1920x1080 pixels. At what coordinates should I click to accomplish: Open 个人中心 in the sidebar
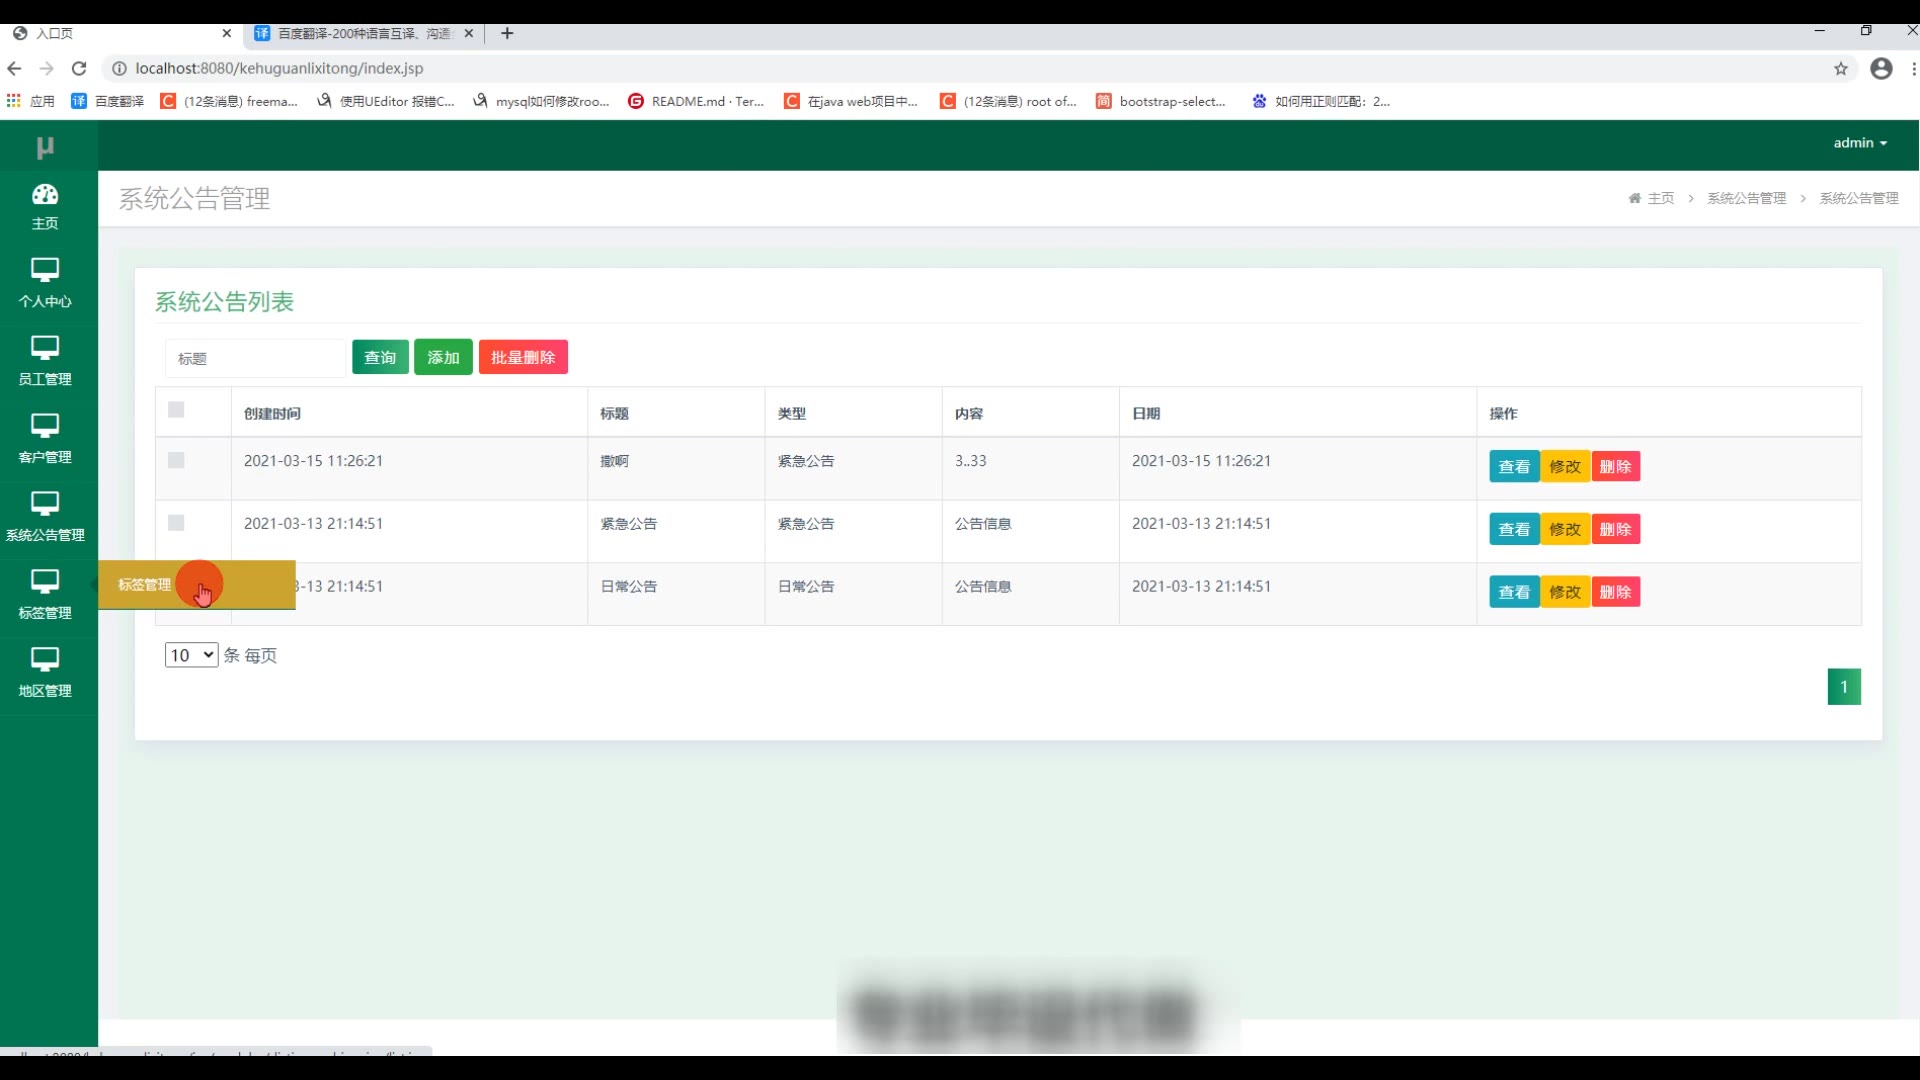point(45,283)
